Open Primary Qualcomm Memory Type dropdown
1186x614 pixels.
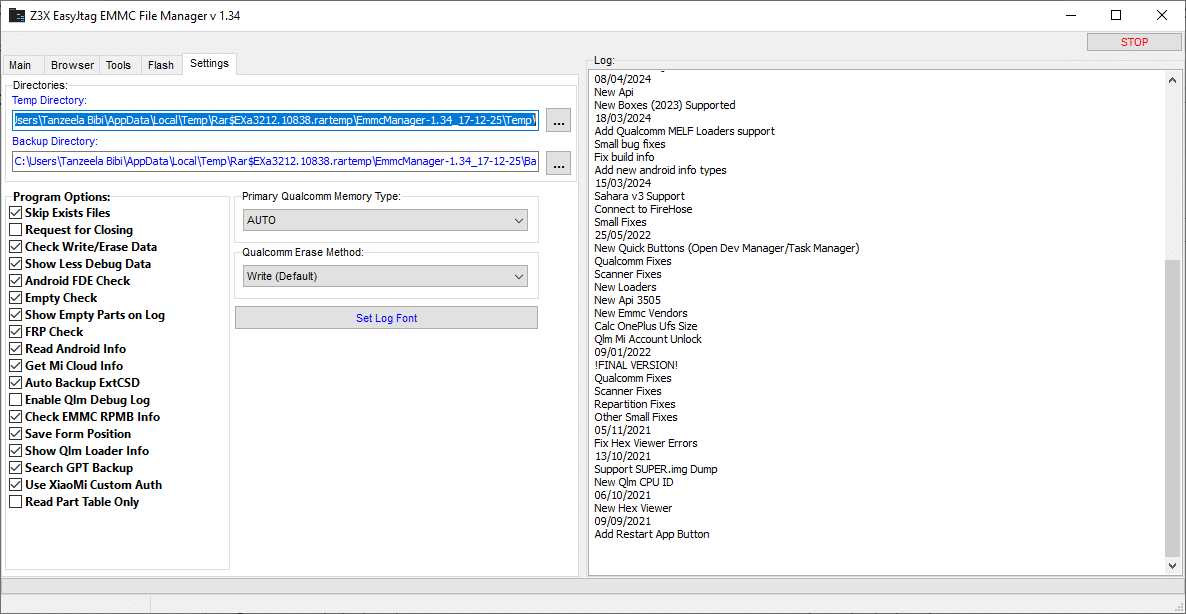386,220
